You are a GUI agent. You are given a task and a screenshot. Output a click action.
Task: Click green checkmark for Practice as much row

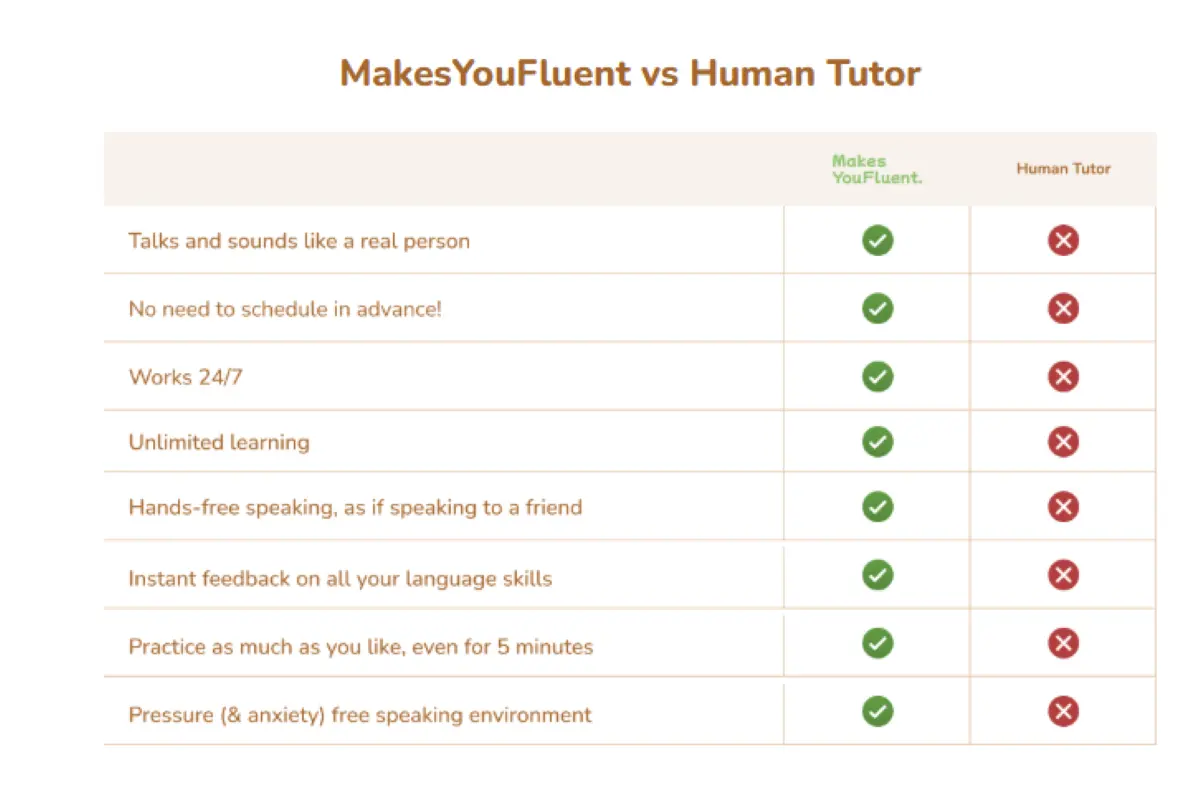pyautogui.click(x=877, y=643)
